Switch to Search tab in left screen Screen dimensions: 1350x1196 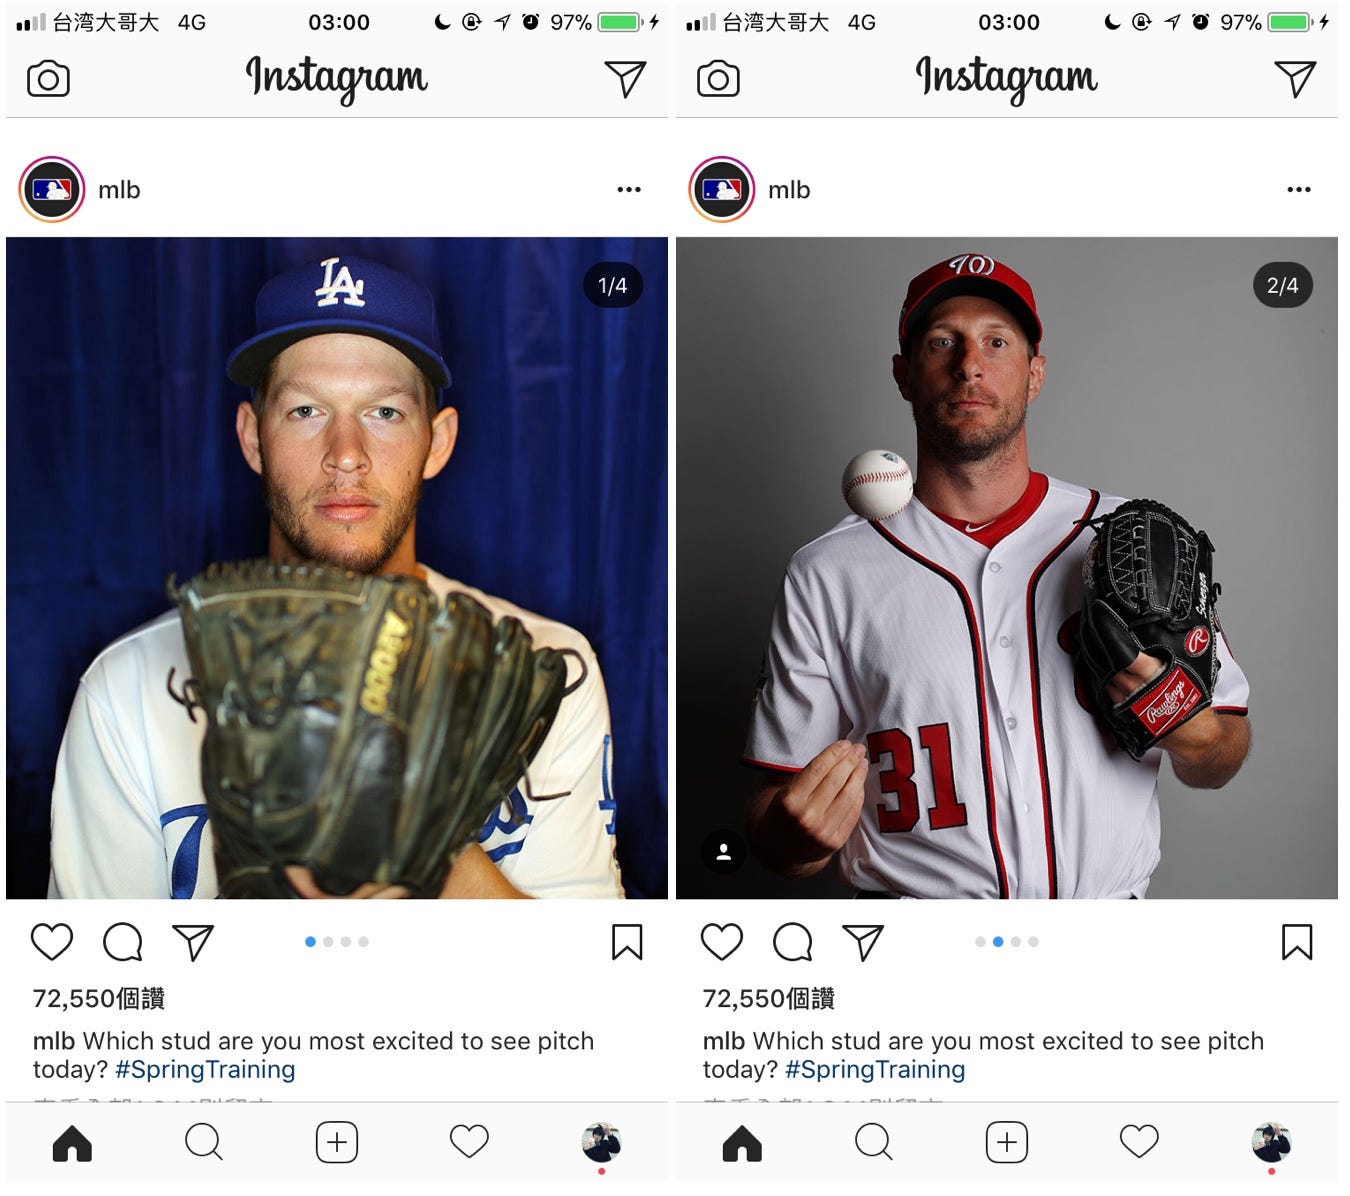pos(204,1142)
